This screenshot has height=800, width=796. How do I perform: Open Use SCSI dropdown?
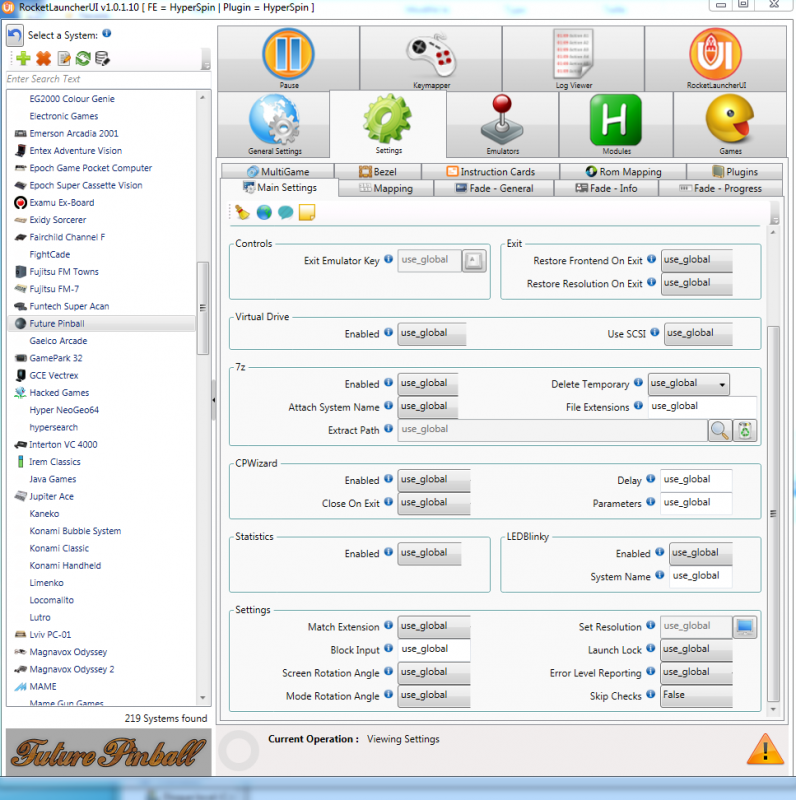[x=698, y=334]
